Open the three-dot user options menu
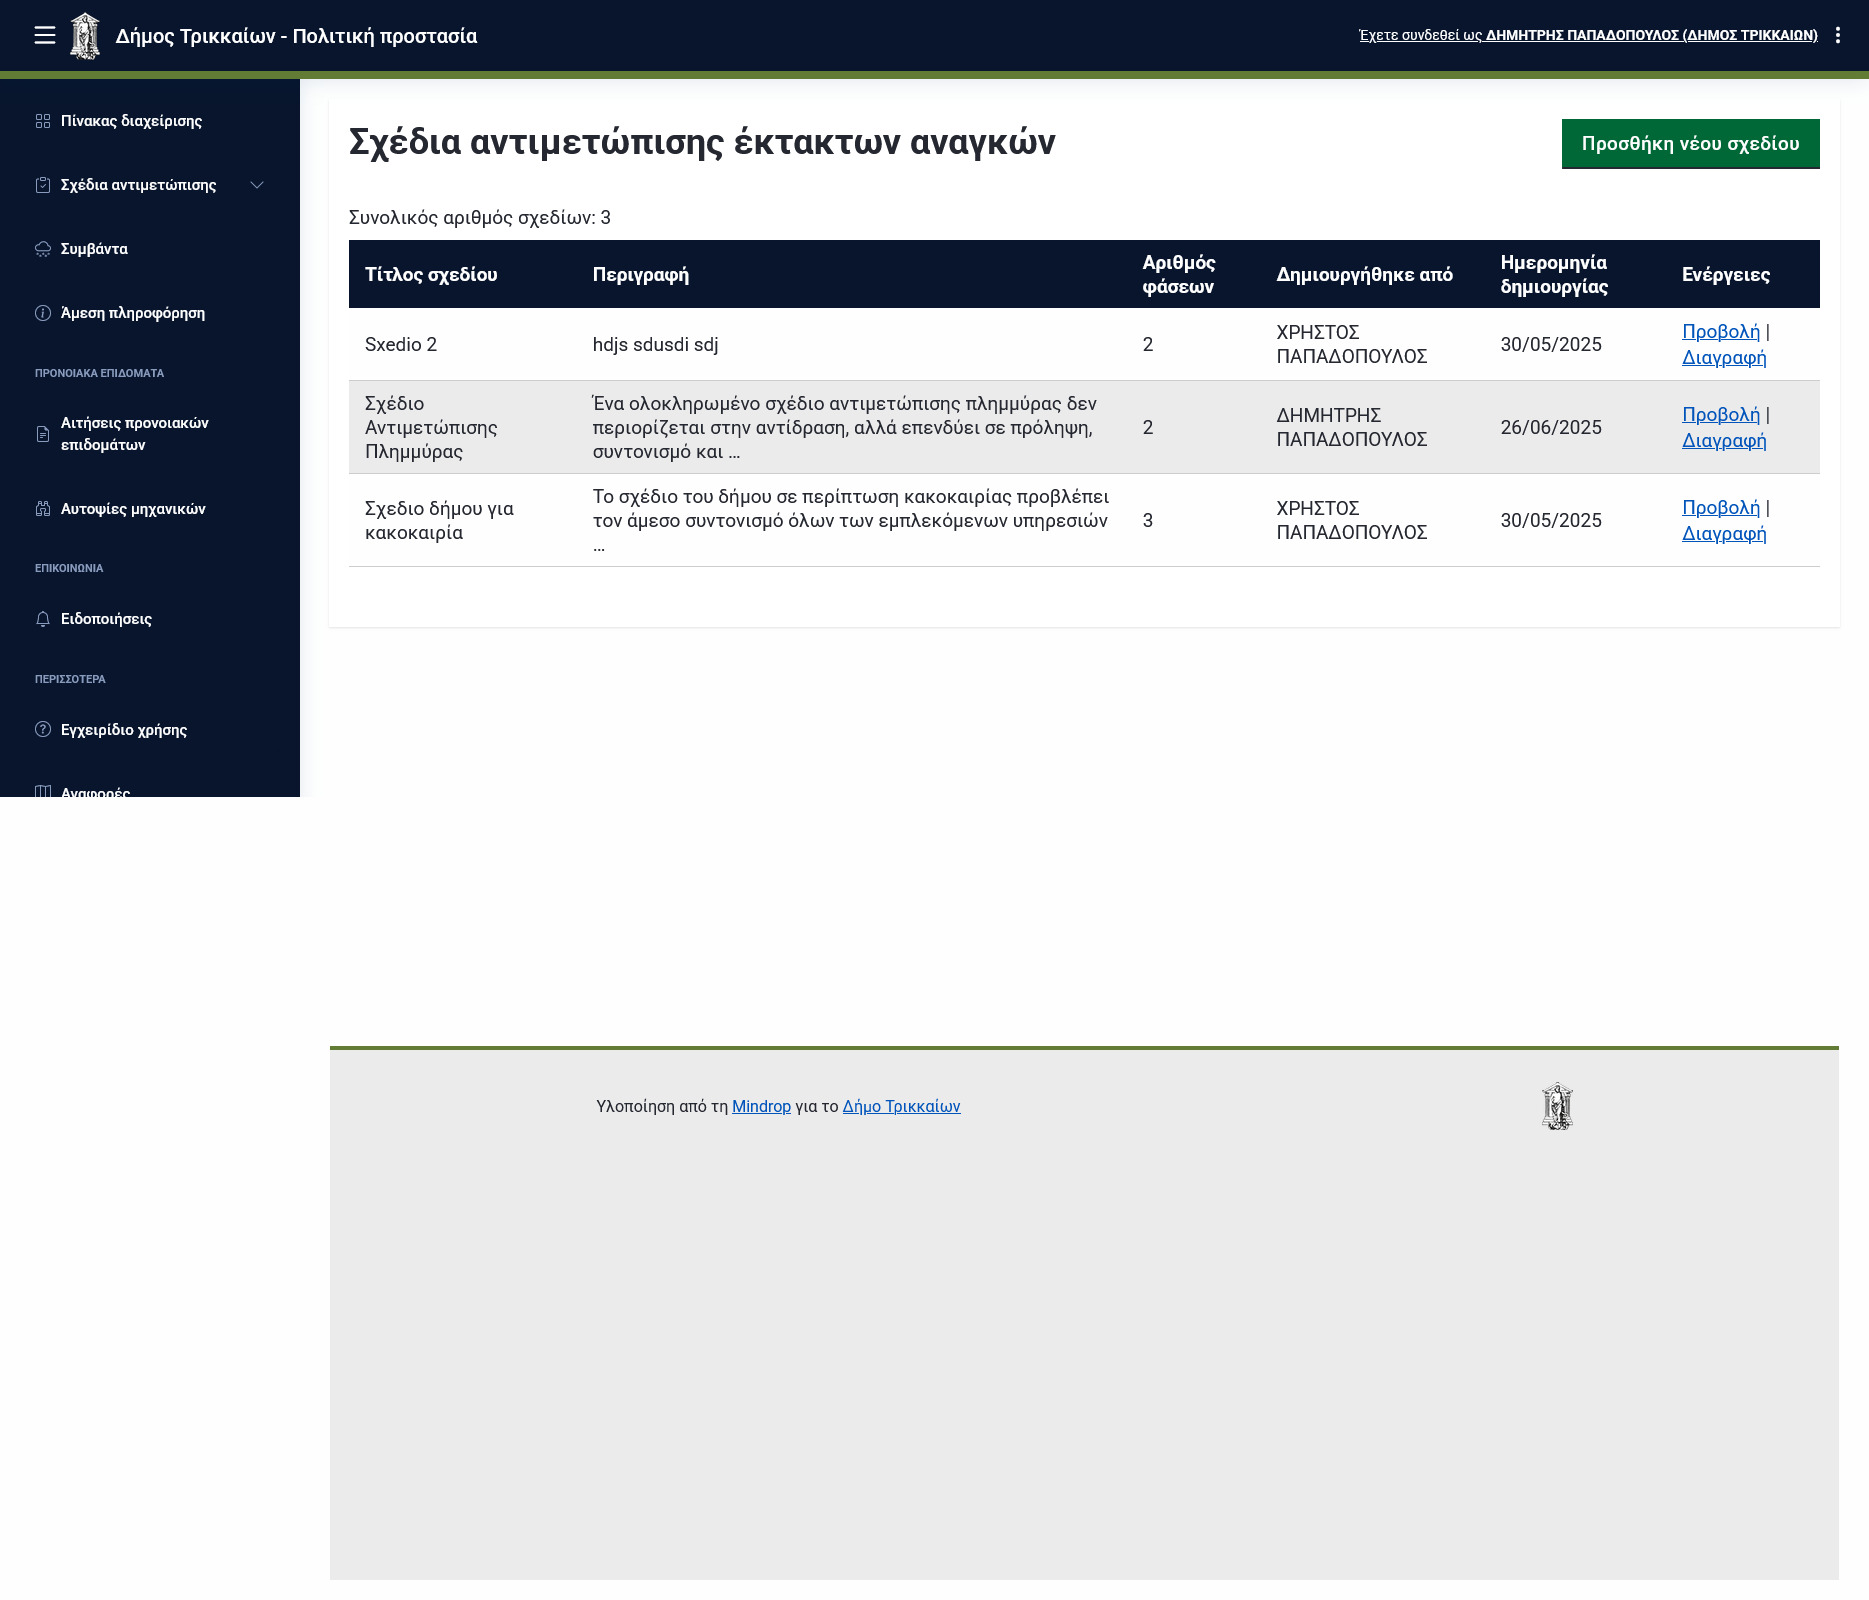The image size is (1869, 1600). pyautogui.click(x=1837, y=36)
